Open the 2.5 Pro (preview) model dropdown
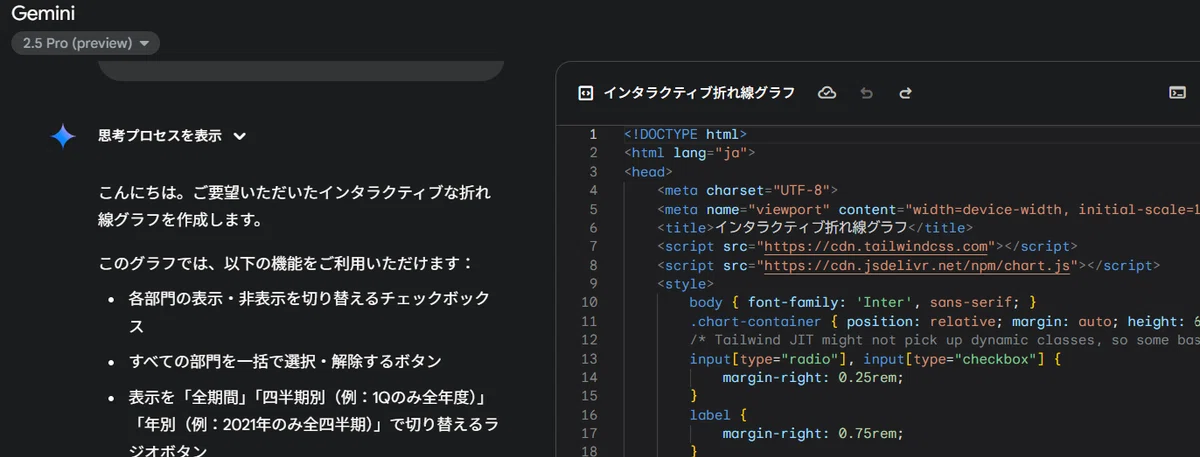 click(x=86, y=43)
